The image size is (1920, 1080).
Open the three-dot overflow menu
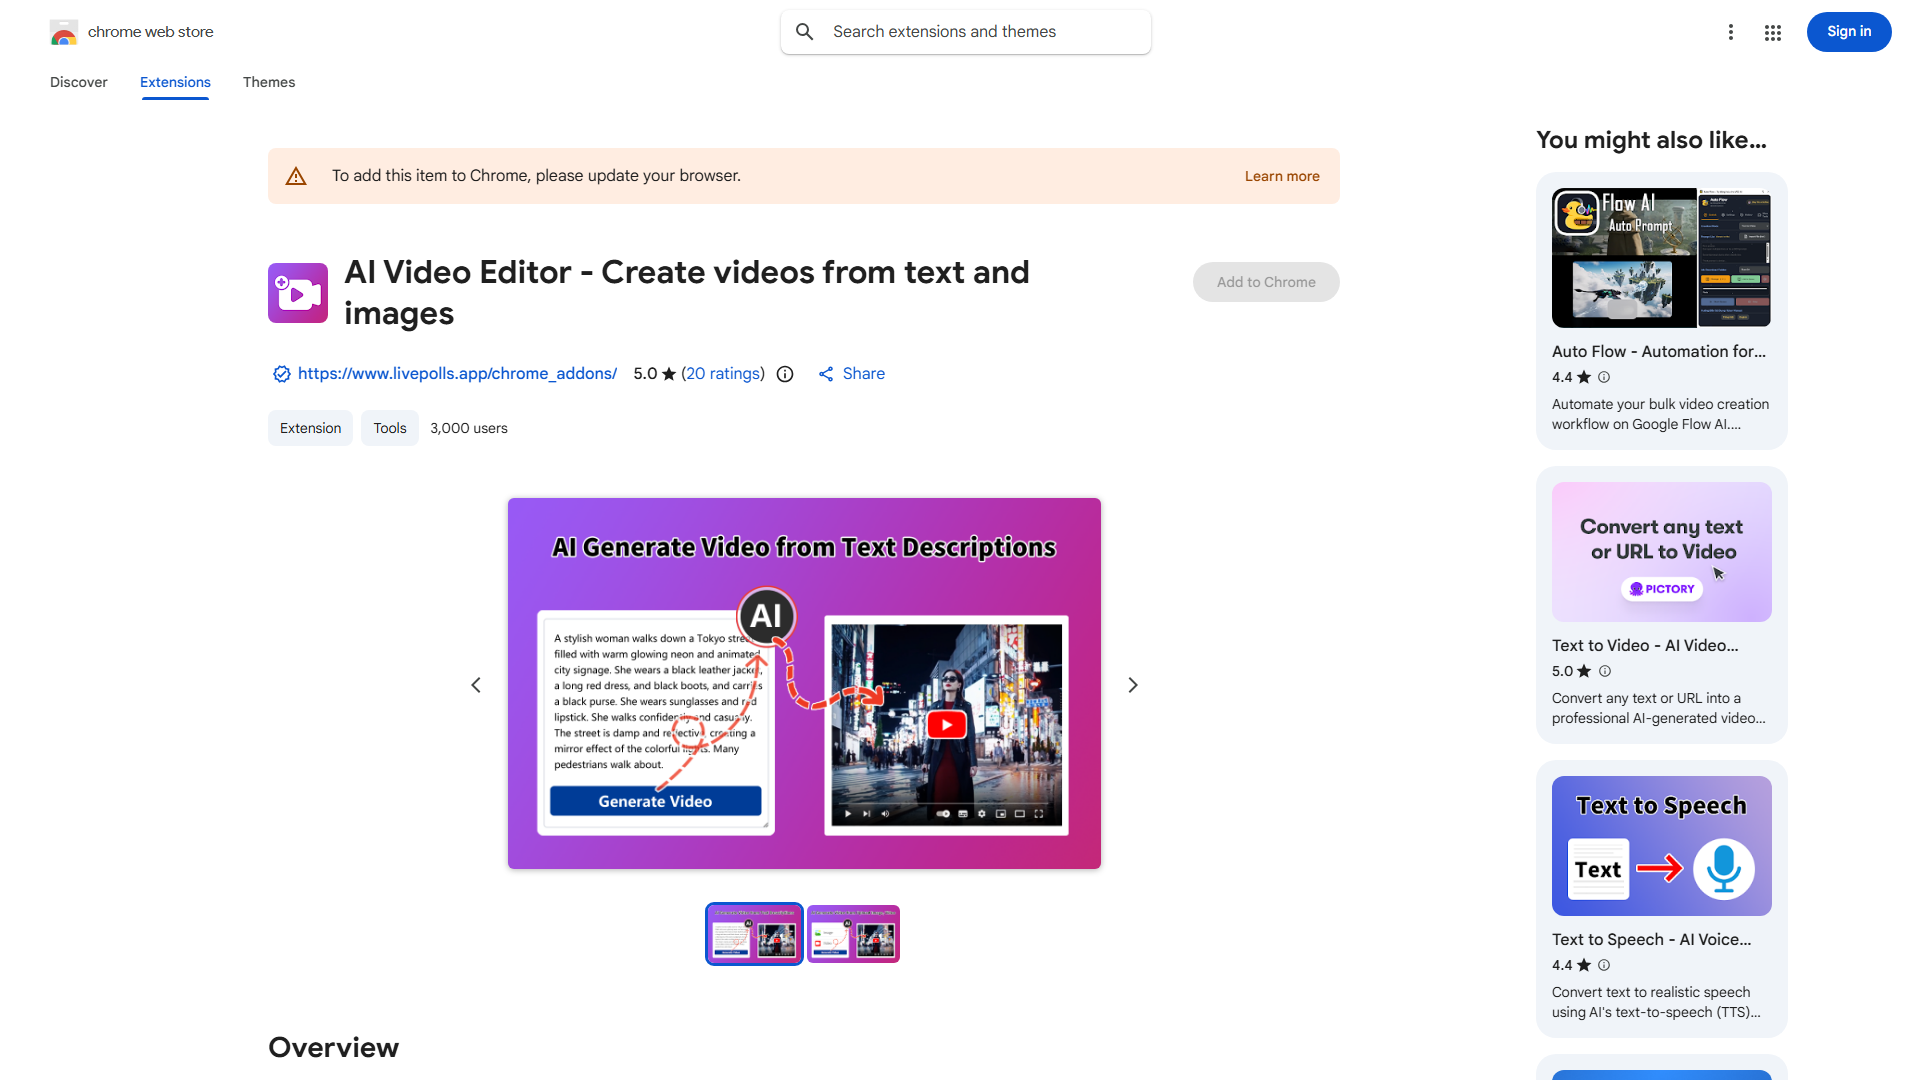point(1731,32)
